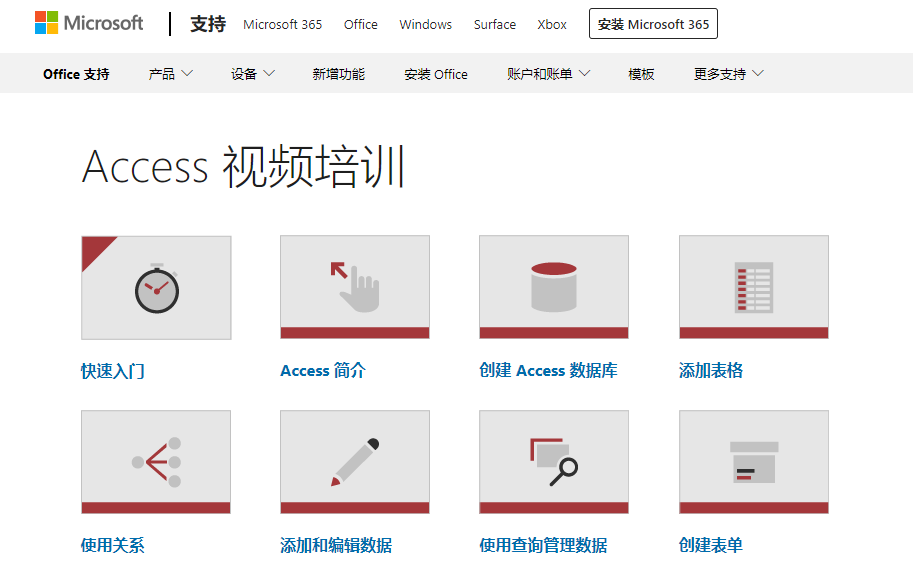Viewport: 913px width, 568px height.
Task: Open Surface in top navigation
Action: 494,24
